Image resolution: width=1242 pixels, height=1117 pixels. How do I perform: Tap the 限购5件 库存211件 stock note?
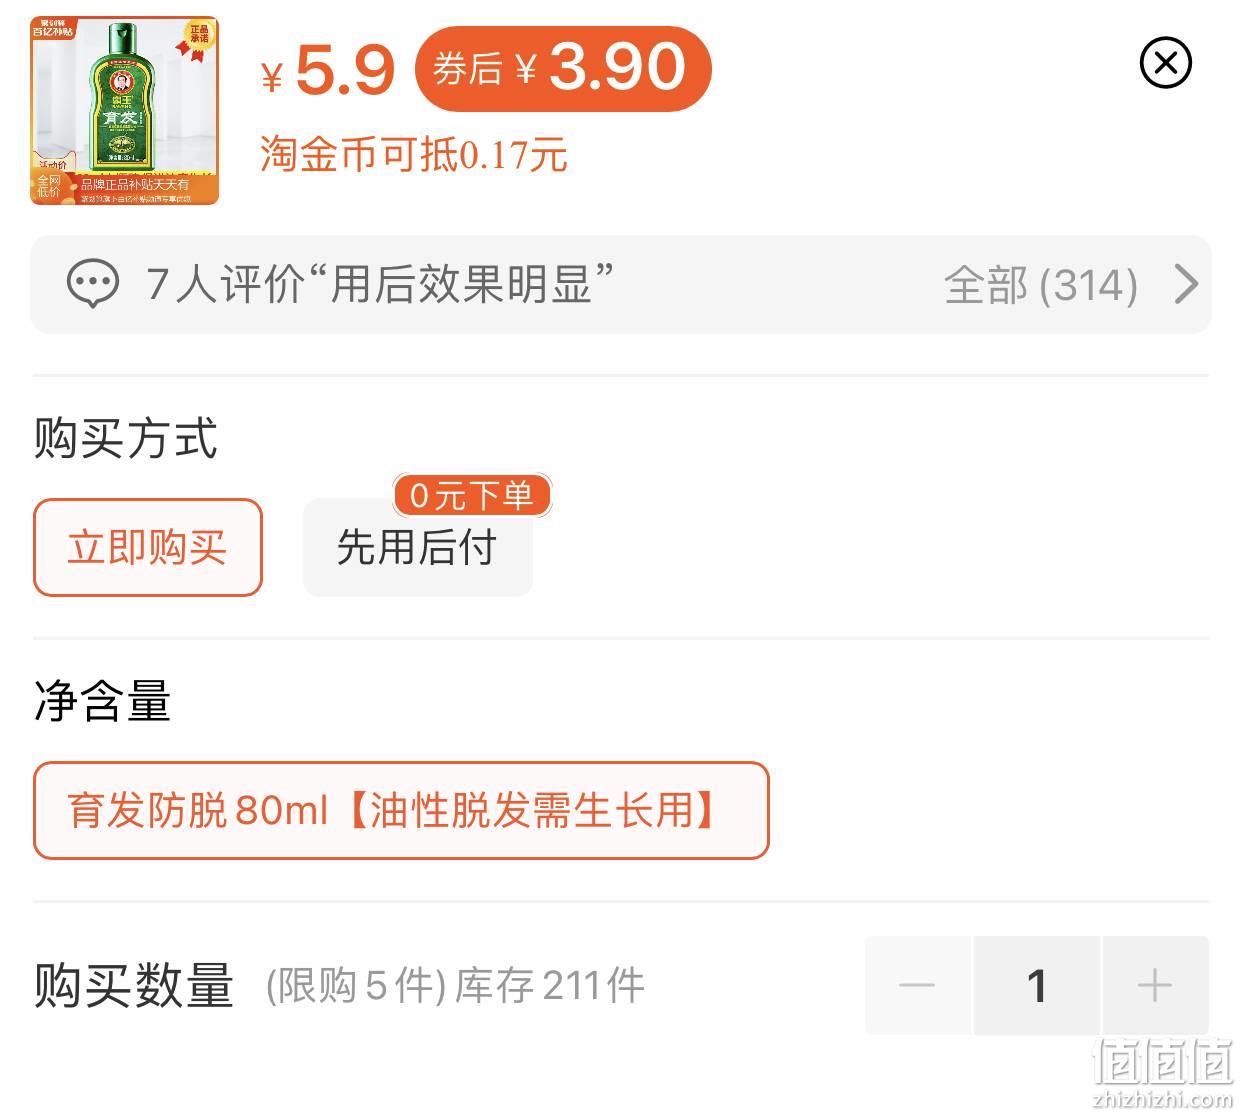pos(455,986)
